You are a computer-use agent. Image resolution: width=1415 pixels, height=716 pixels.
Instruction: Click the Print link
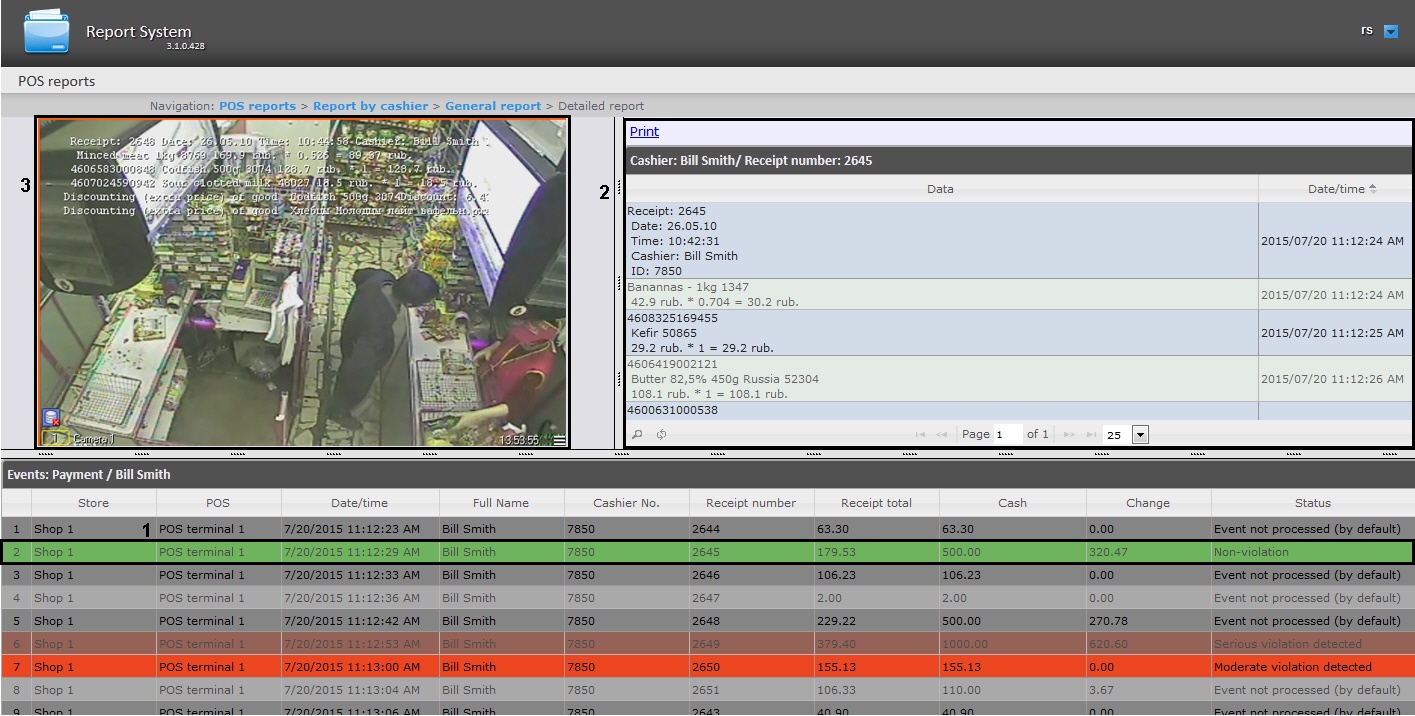click(x=644, y=132)
